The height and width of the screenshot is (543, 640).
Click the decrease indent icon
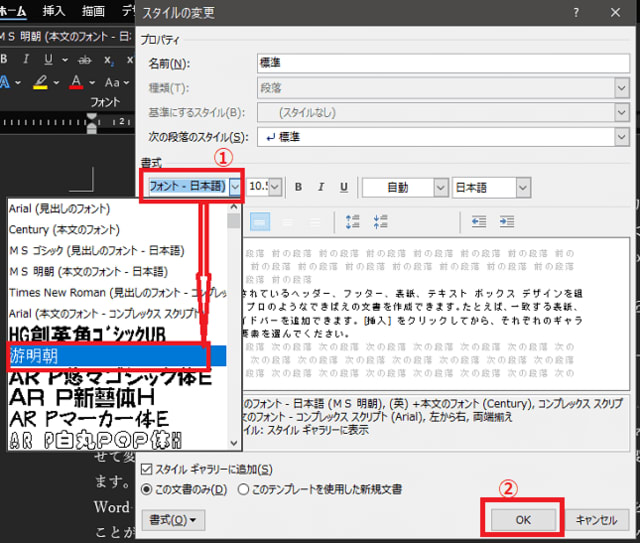[x=479, y=222]
